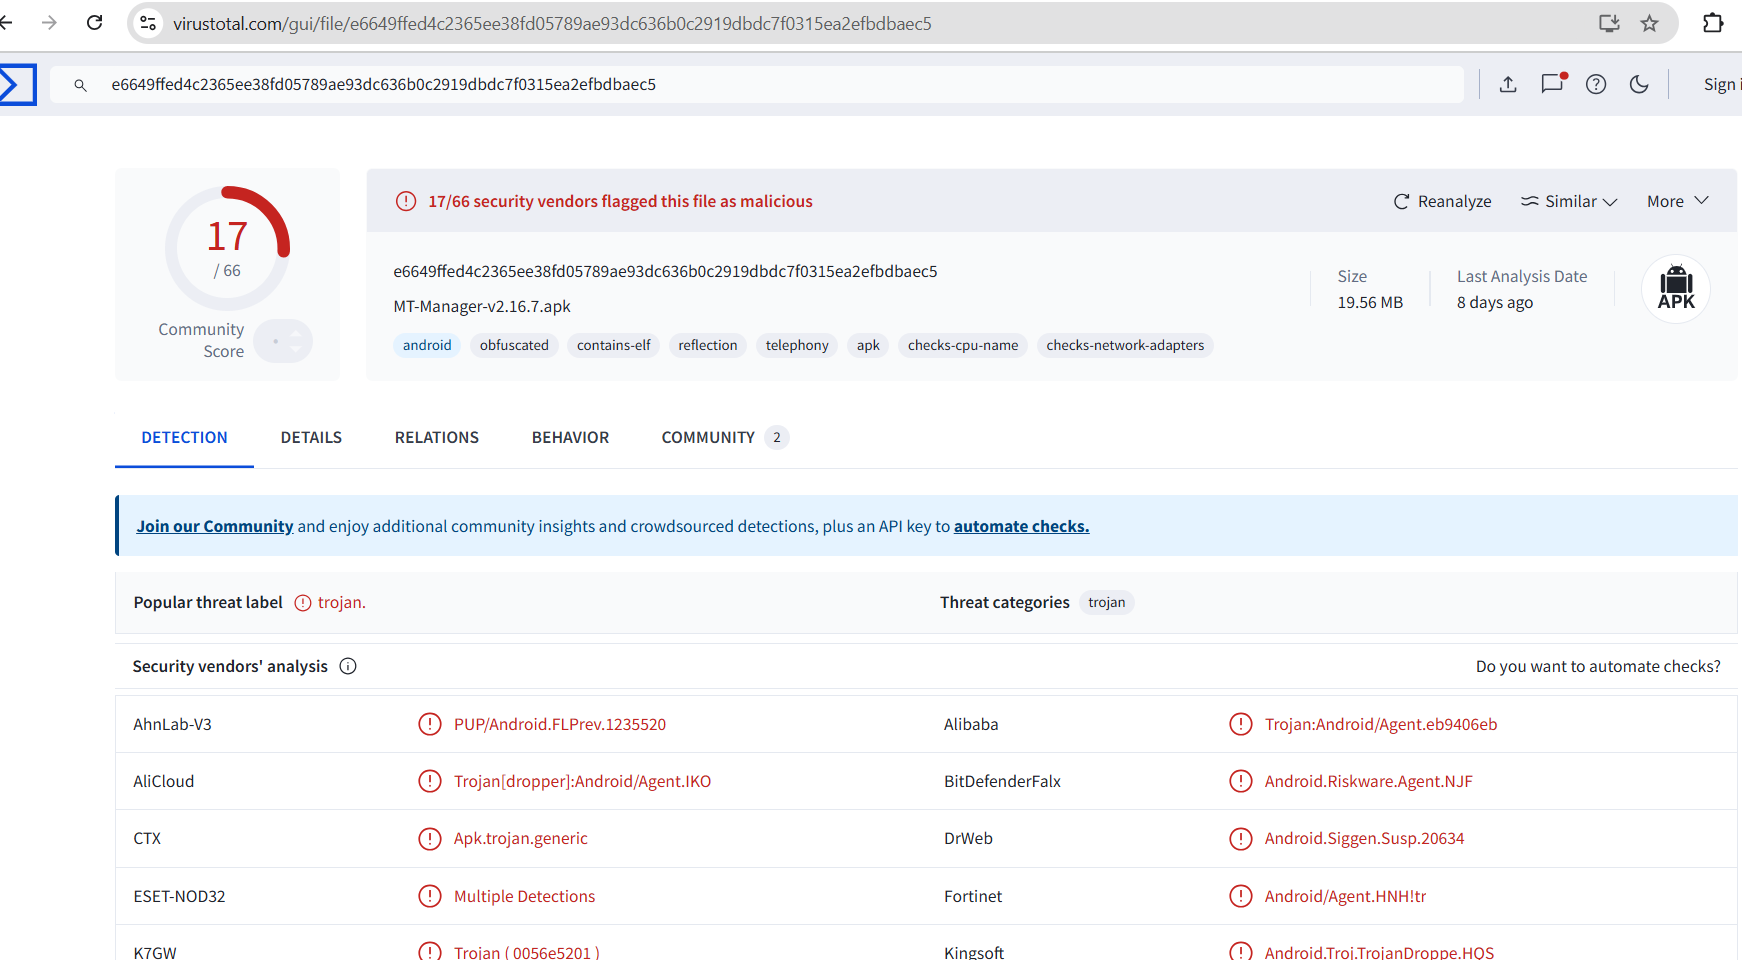Image resolution: width=1742 pixels, height=960 pixels.
Task: Open the browser extensions puzzle icon
Action: click(1713, 23)
